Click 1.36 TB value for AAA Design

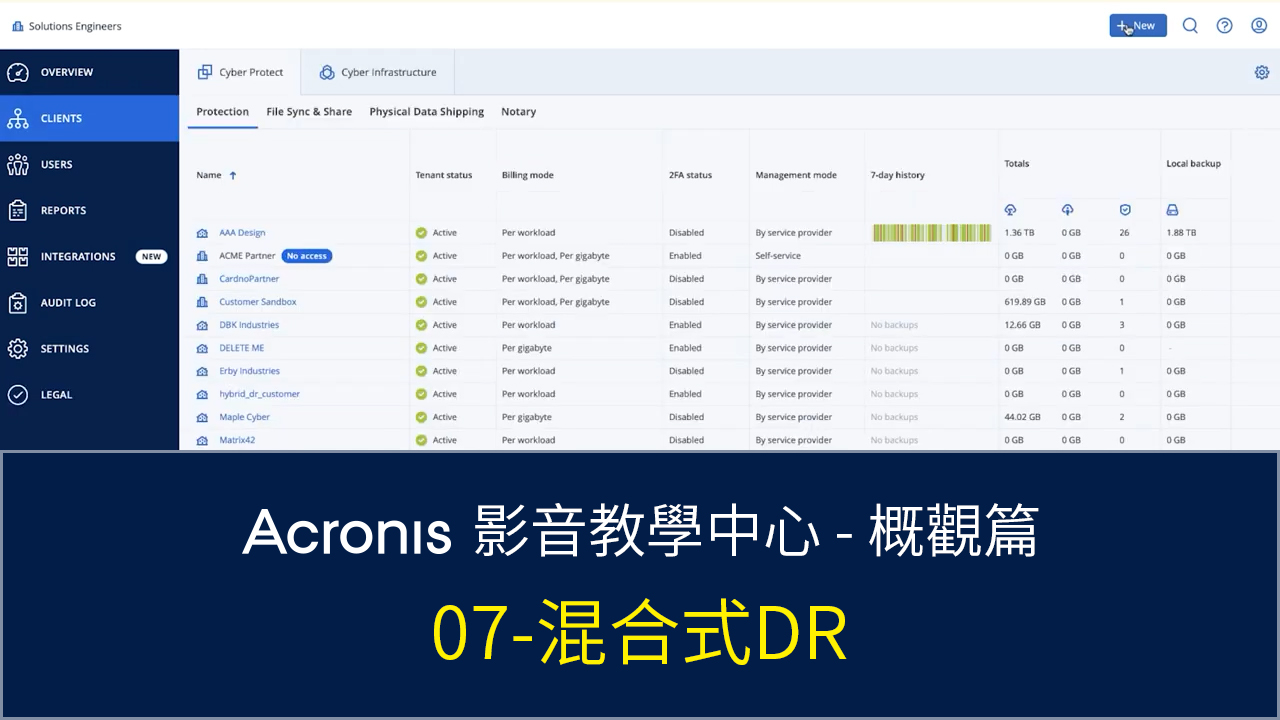(x=1019, y=233)
